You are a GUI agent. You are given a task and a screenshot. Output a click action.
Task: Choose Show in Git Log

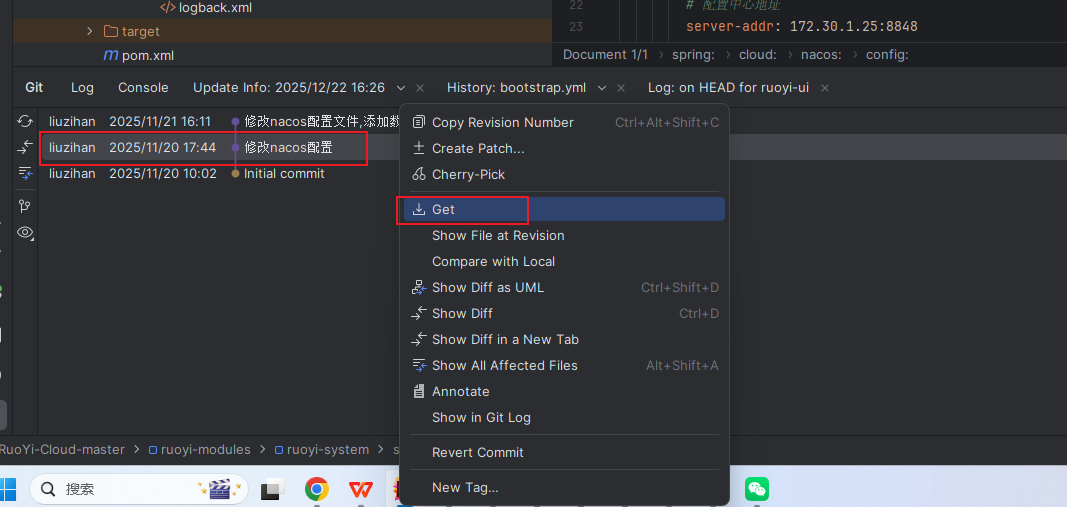click(x=564, y=417)
